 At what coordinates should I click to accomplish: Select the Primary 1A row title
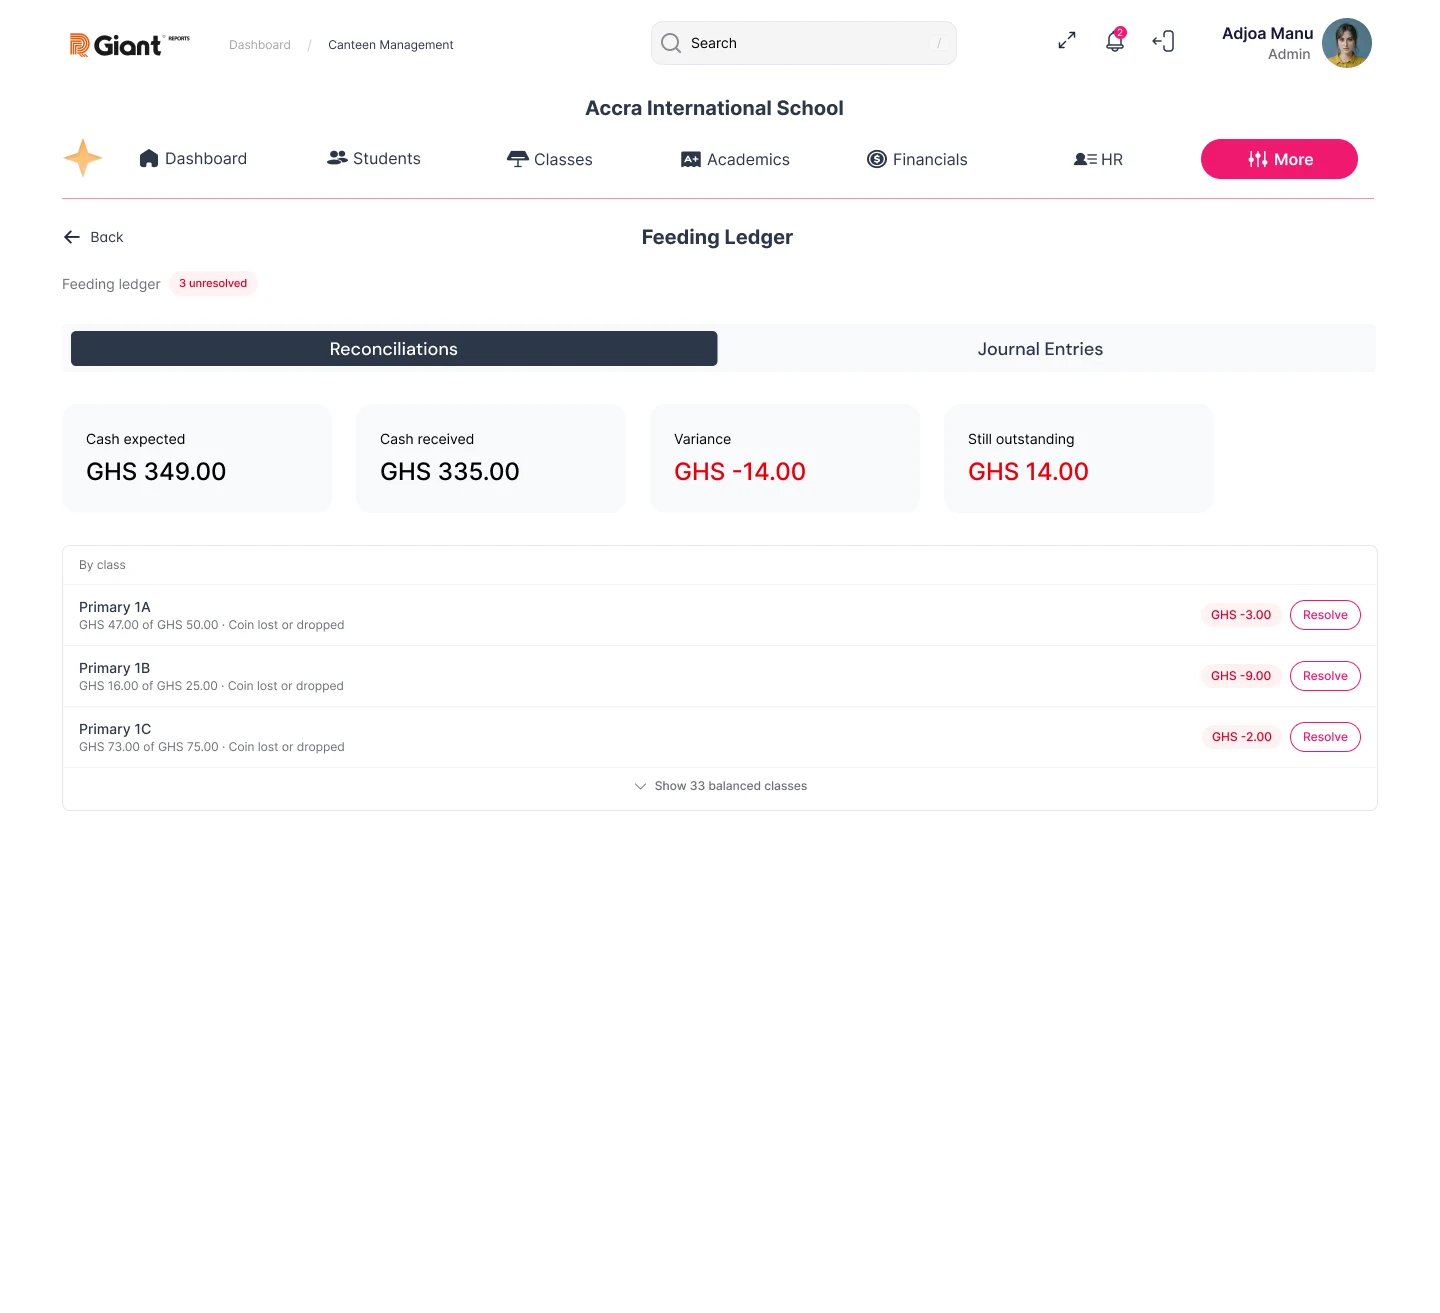pyautogui.click(x=115, y=607)
